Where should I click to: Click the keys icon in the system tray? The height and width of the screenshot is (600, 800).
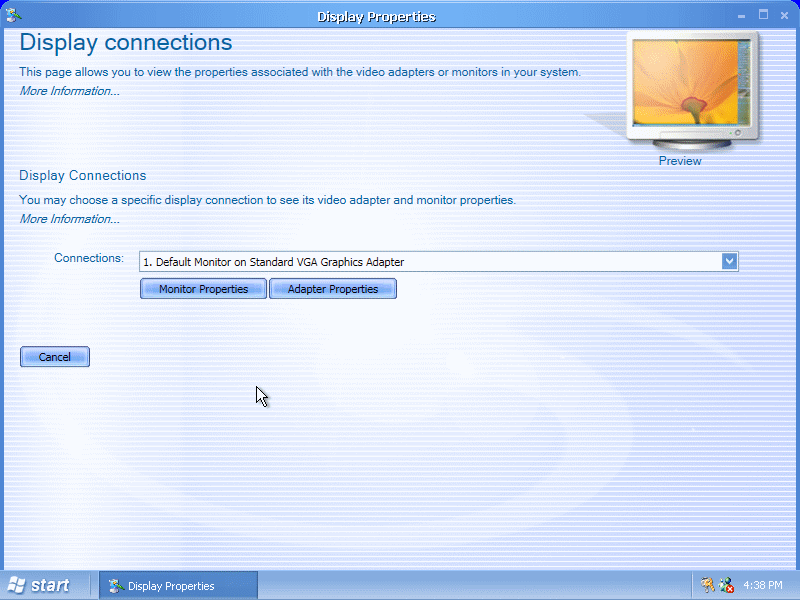pyautogui.click(x=707, y=585)
